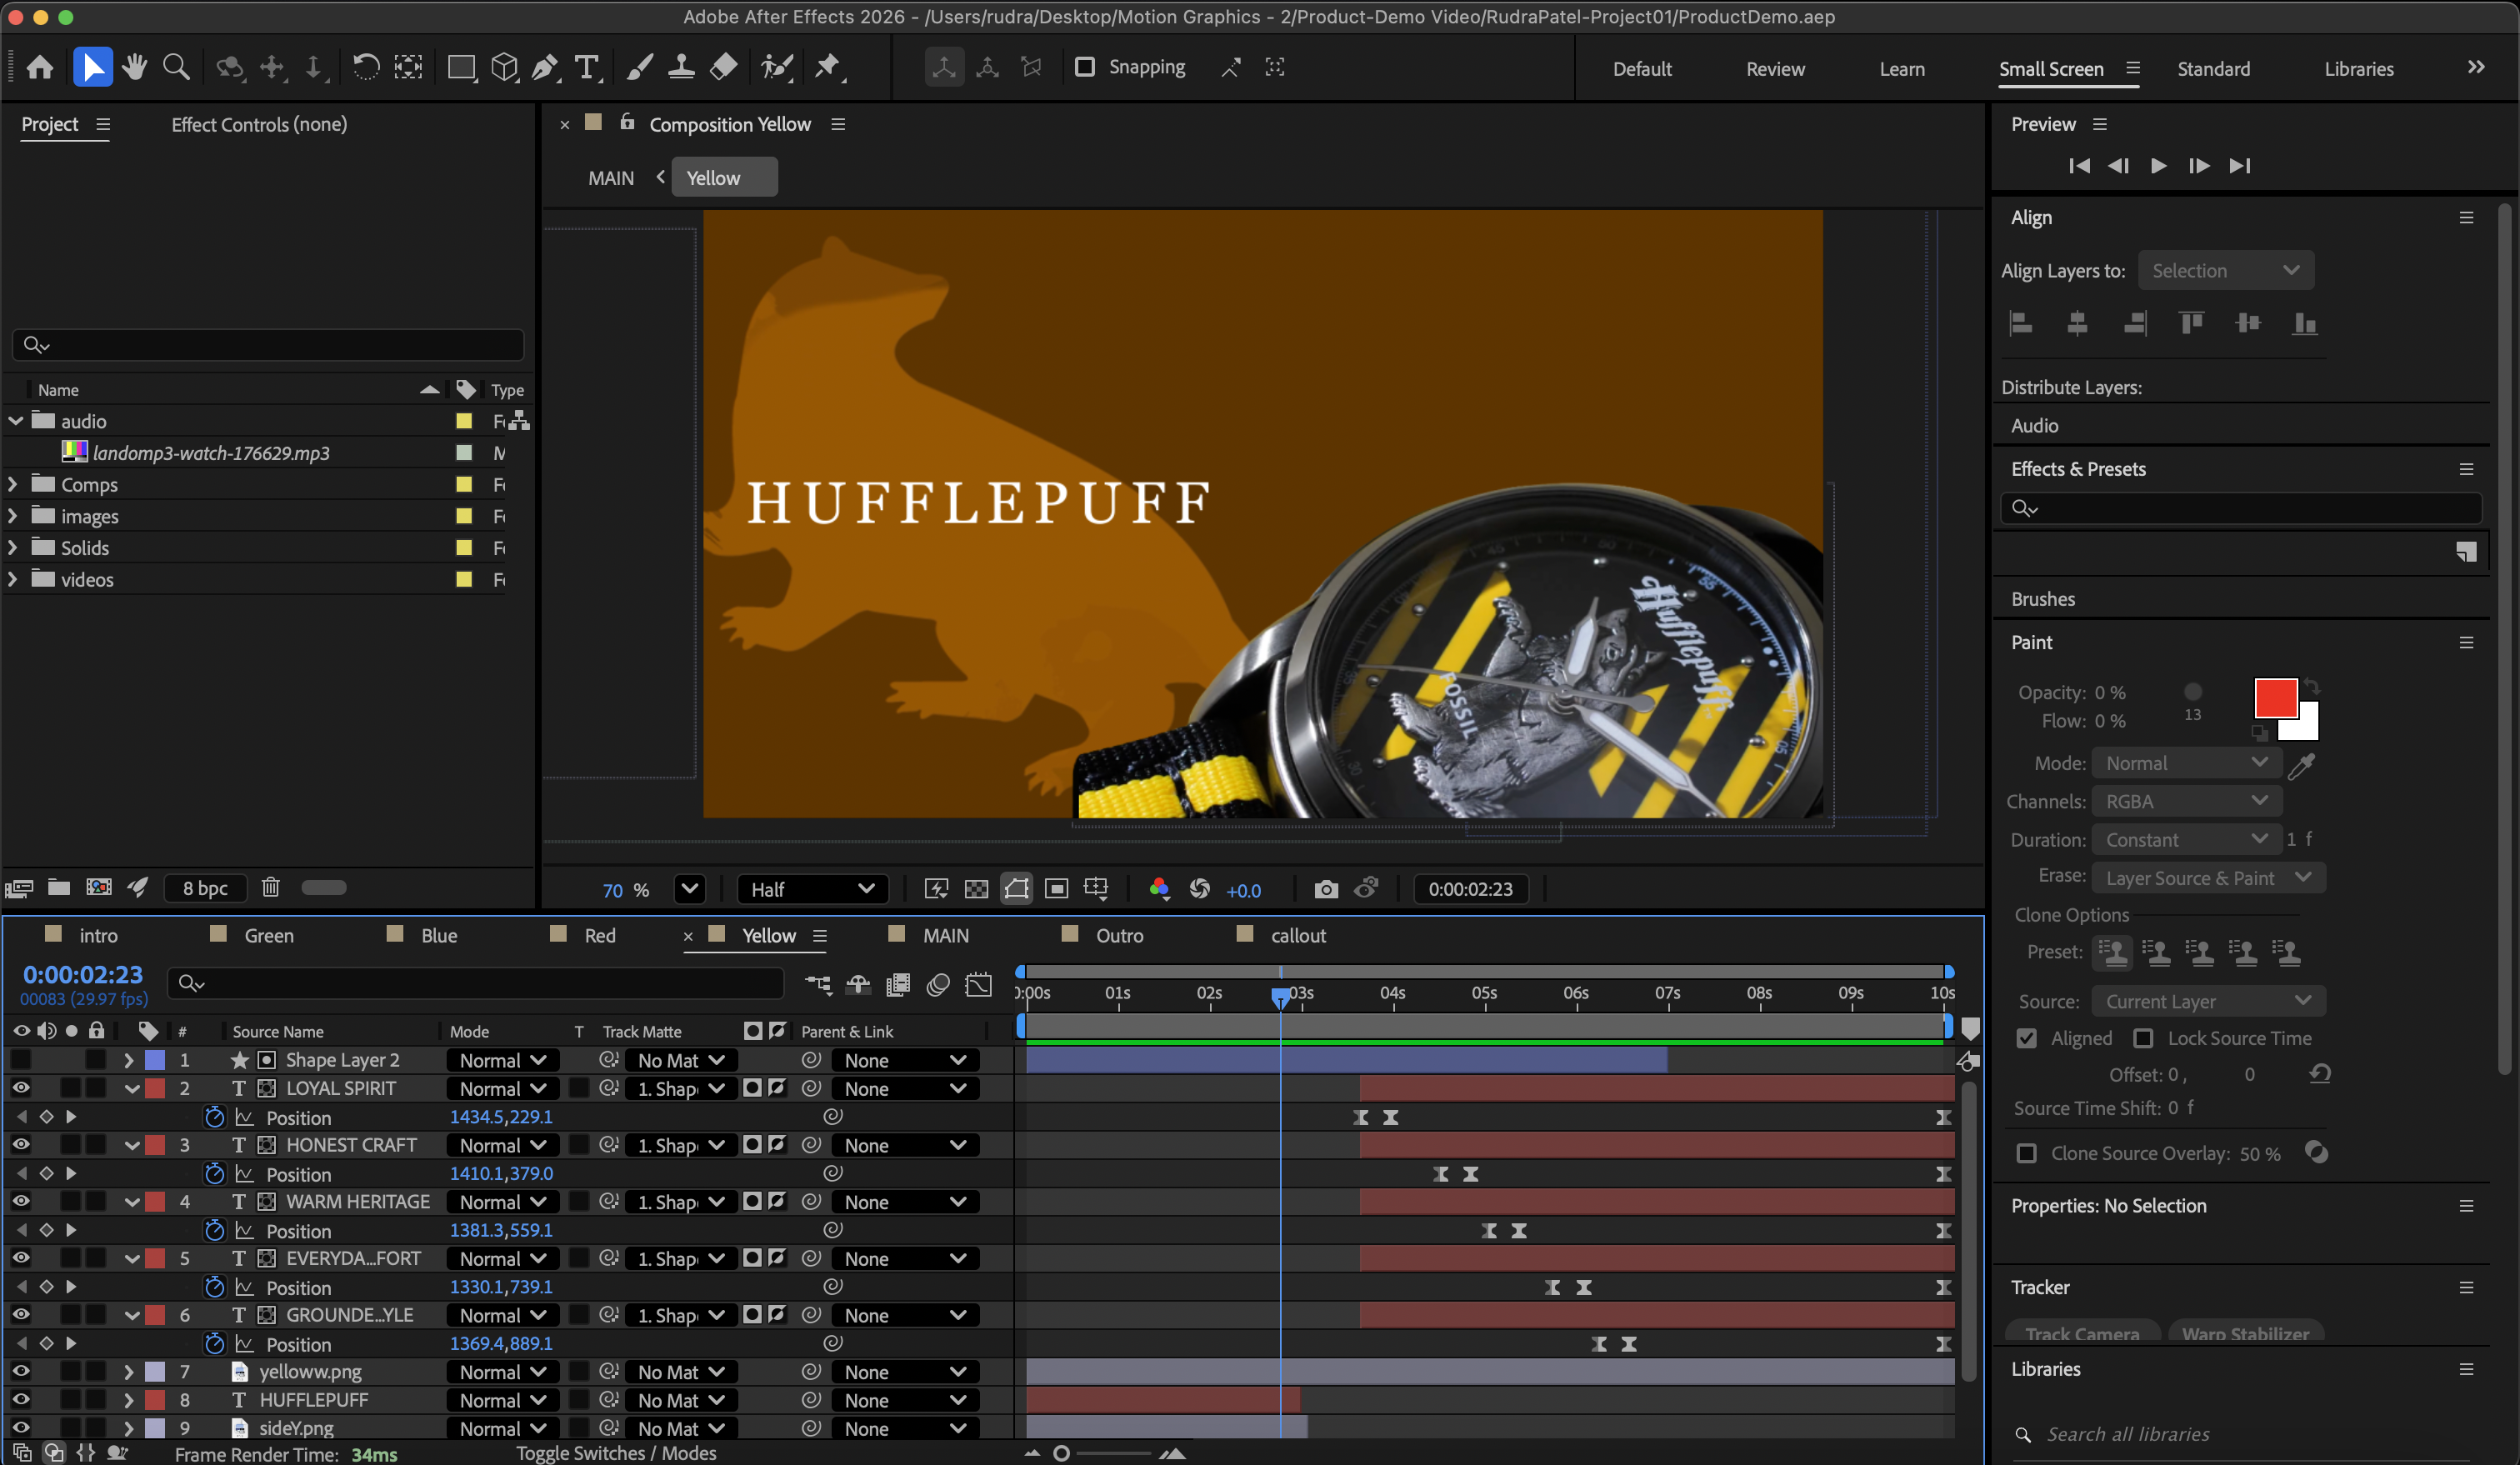
Task: Select the Rectangle shape tool
Action: tap(461, 67)
